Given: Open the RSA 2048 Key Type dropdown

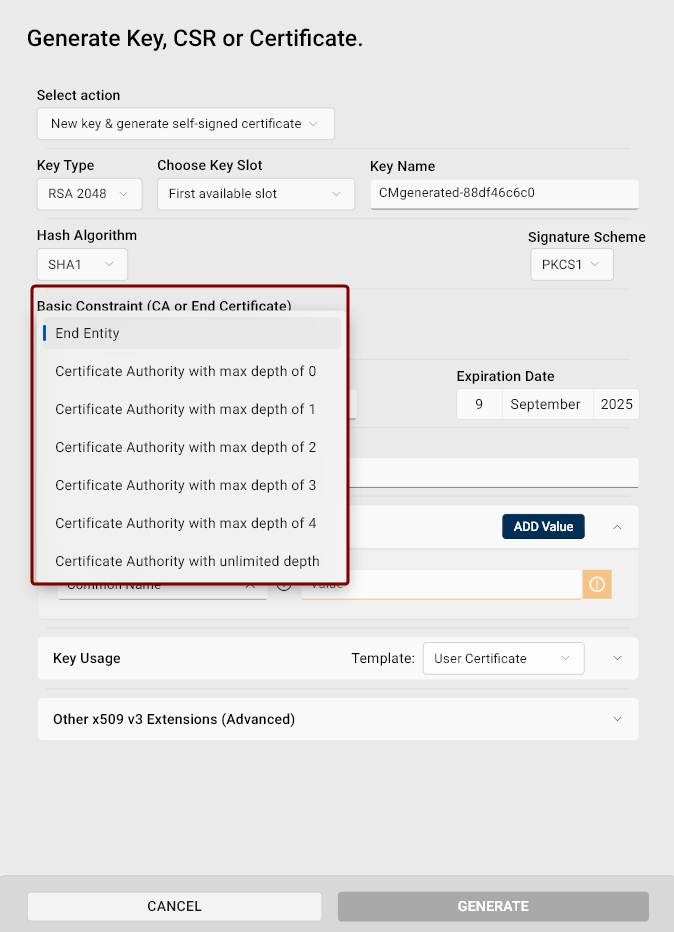Looking at the screenshot, I should click(89, 194).
